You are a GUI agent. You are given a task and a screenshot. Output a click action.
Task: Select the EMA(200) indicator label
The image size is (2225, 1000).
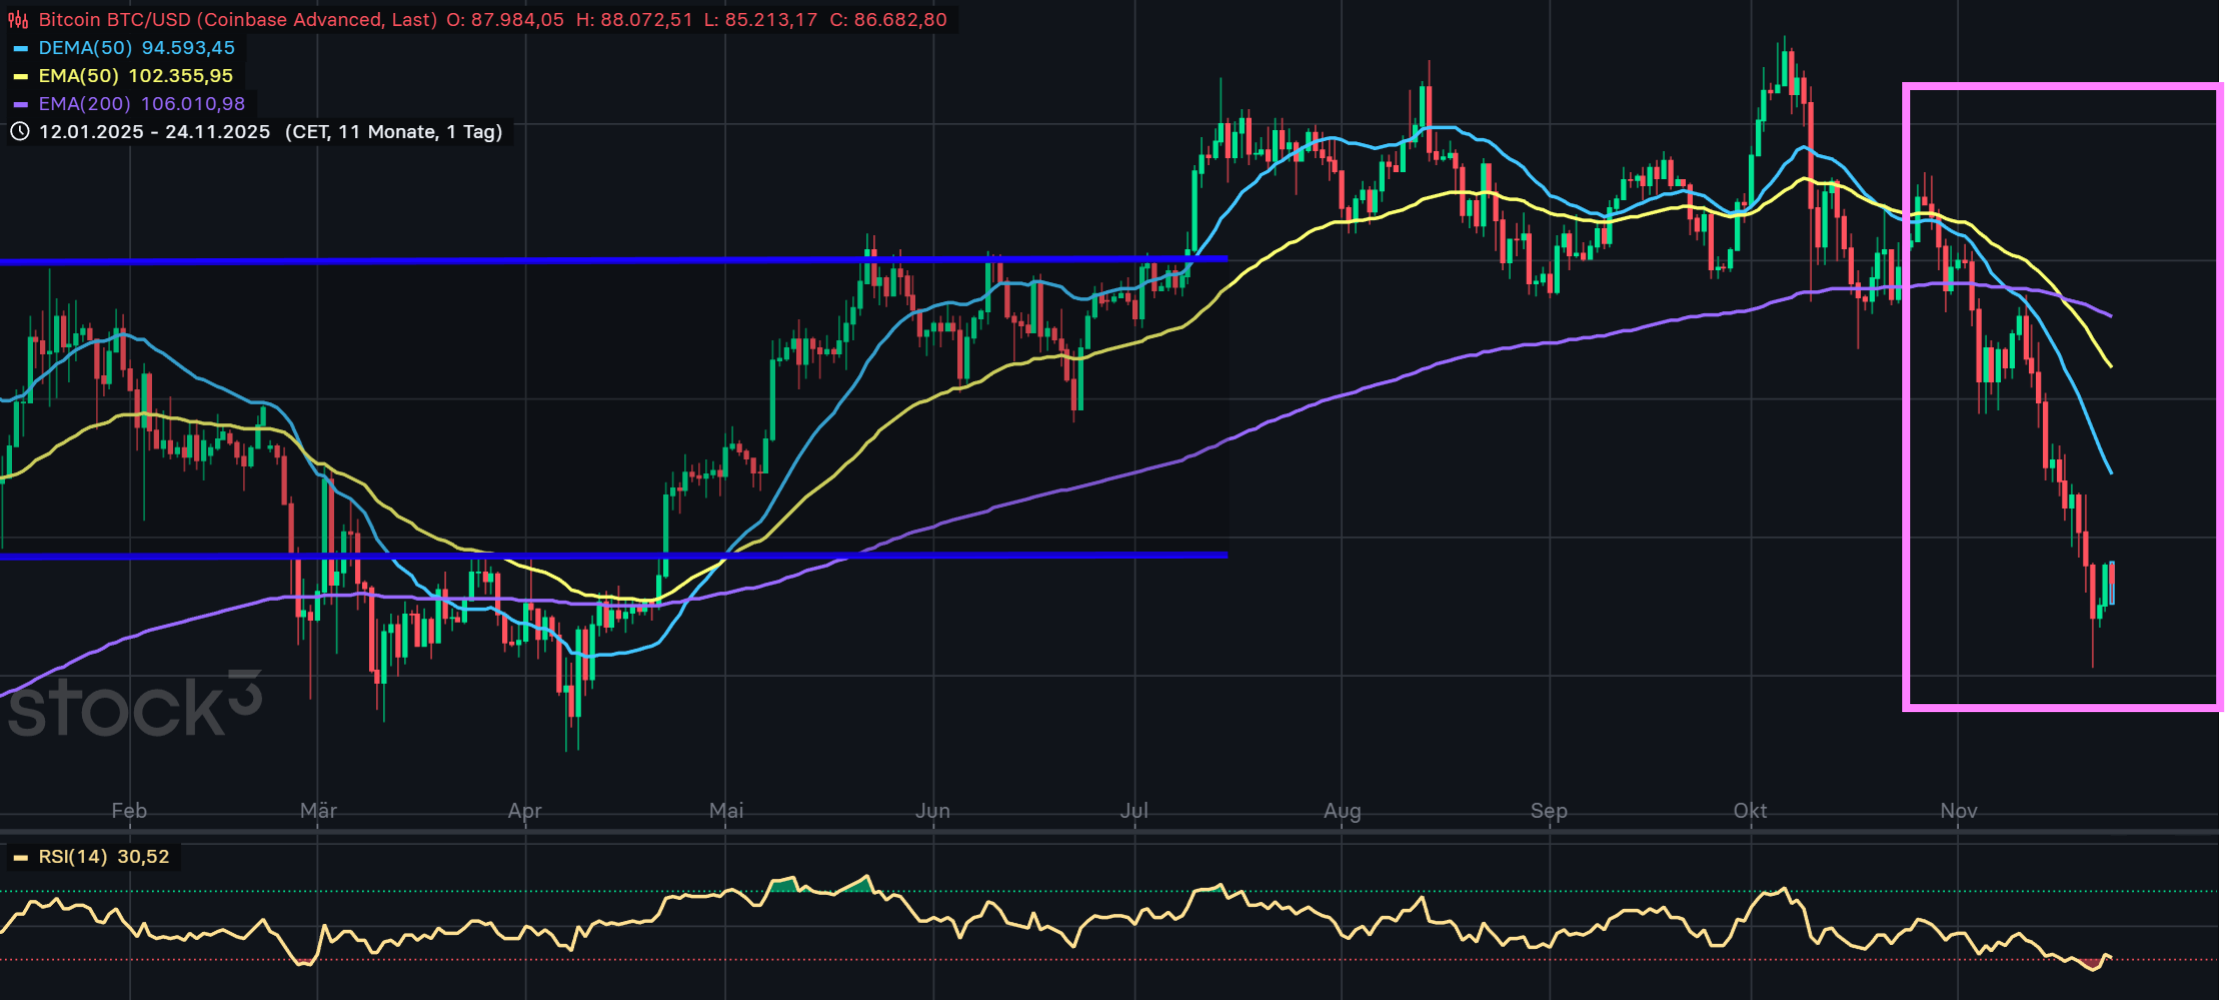tap(84, 104)
